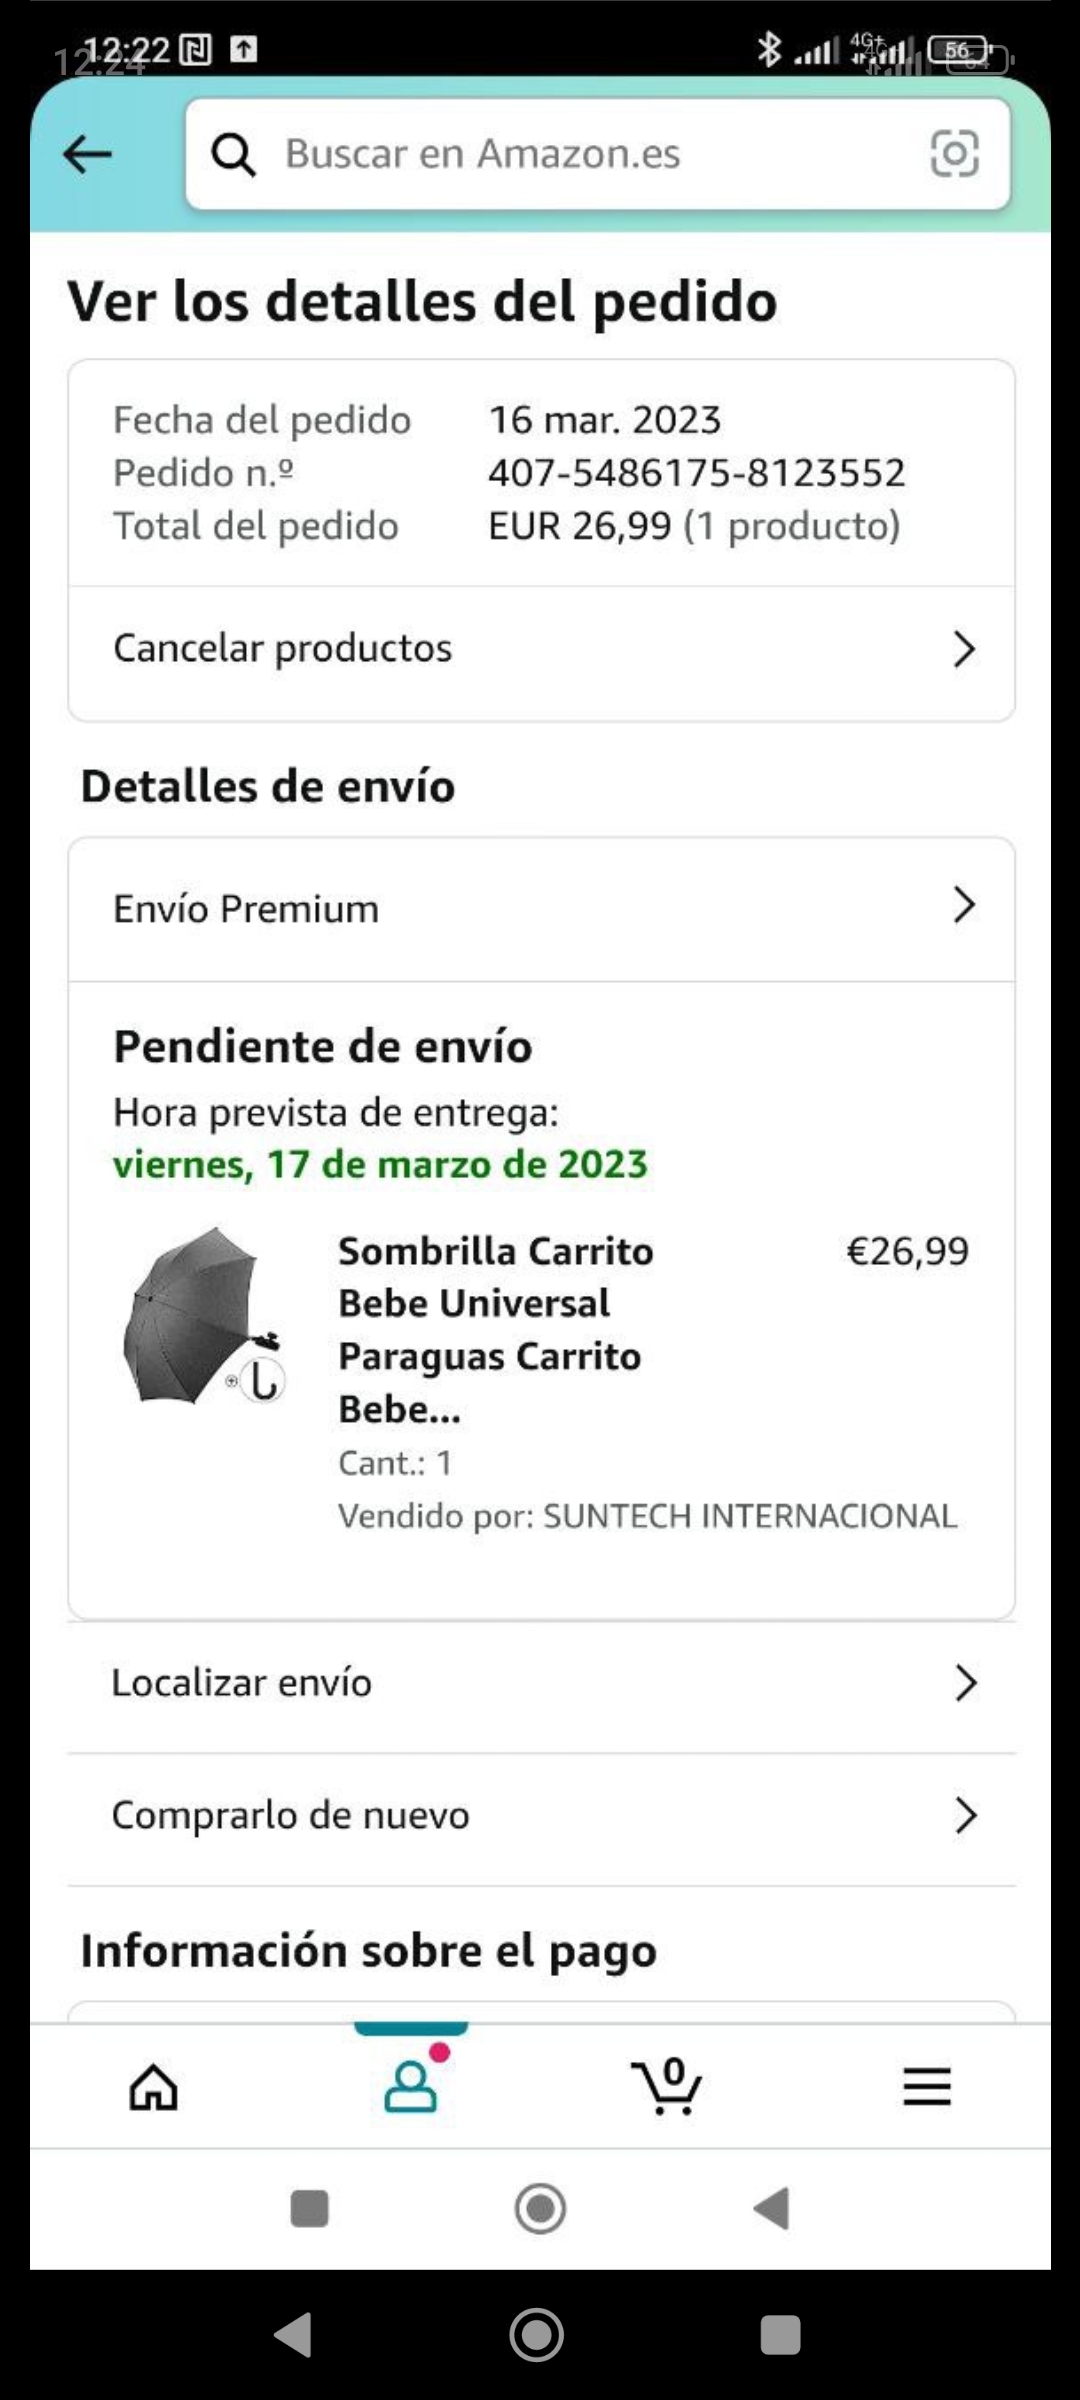Viewport: 1080px width, 2400px height.
Task: Tap Cancelar productos option
Action: [x=283, y=649]
